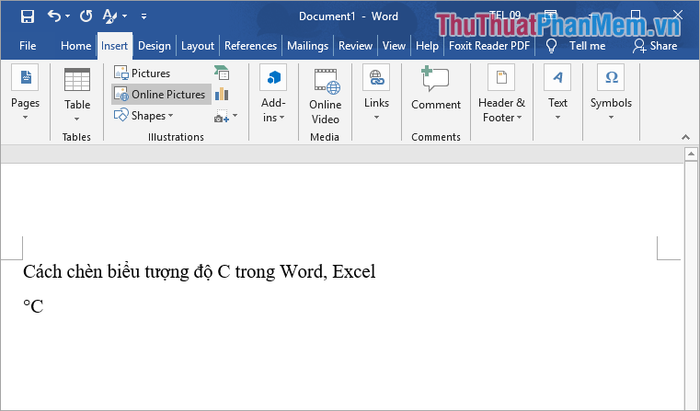This screenshot has height=411, width=700.
Task: Click the vertical scrollbar up arrow
Action: tap(690, 154)
